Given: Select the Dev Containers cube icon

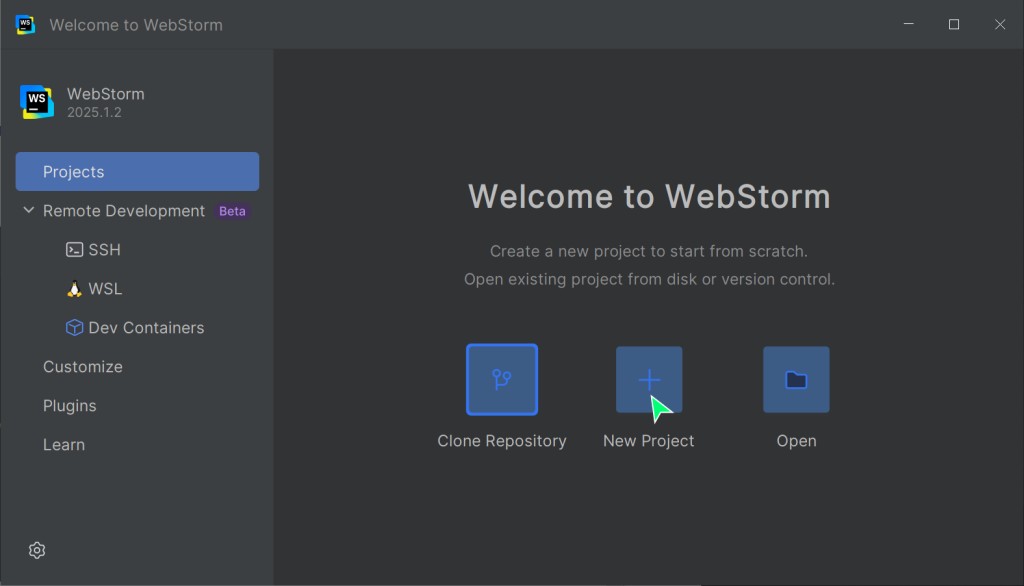Looking at the screenshot, I should point(74,328).
